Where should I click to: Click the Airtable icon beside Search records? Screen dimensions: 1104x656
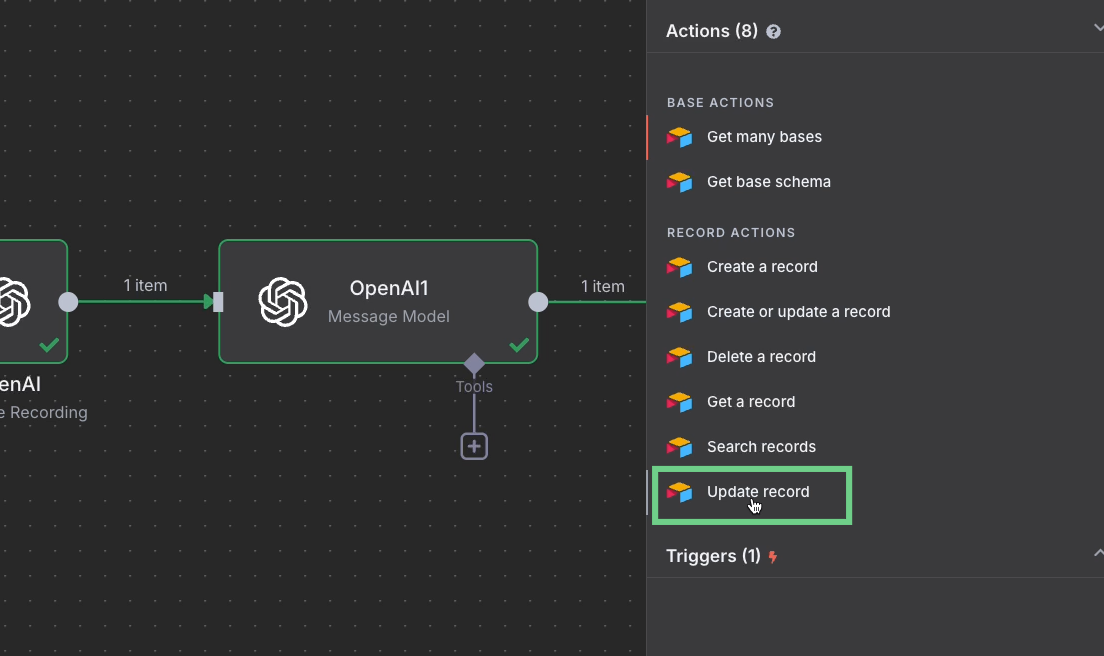679,447
